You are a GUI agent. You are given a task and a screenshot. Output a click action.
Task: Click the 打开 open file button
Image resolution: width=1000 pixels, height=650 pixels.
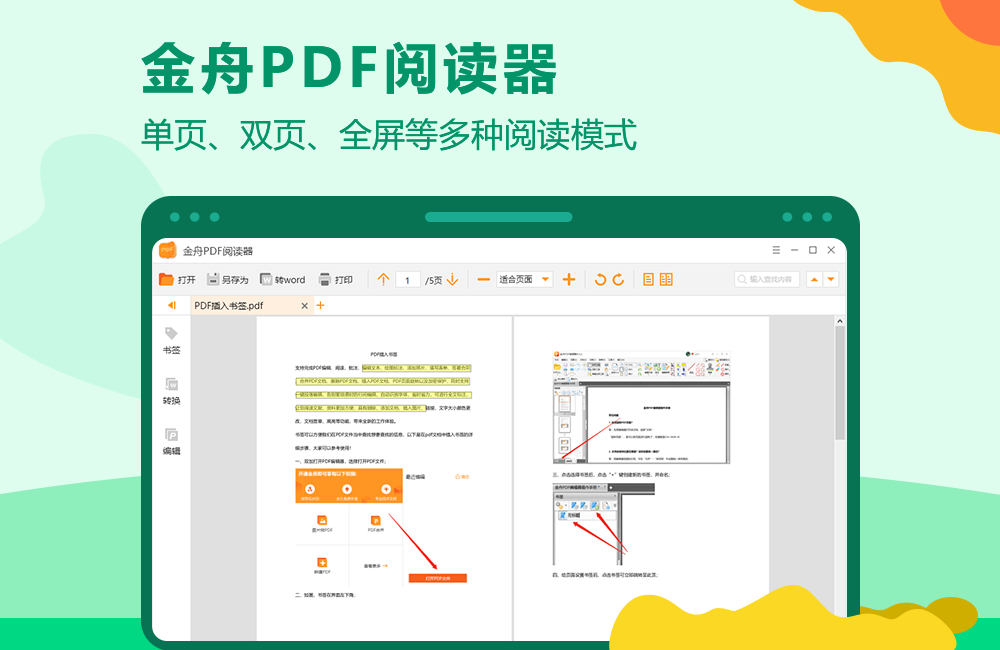(180, 279)
